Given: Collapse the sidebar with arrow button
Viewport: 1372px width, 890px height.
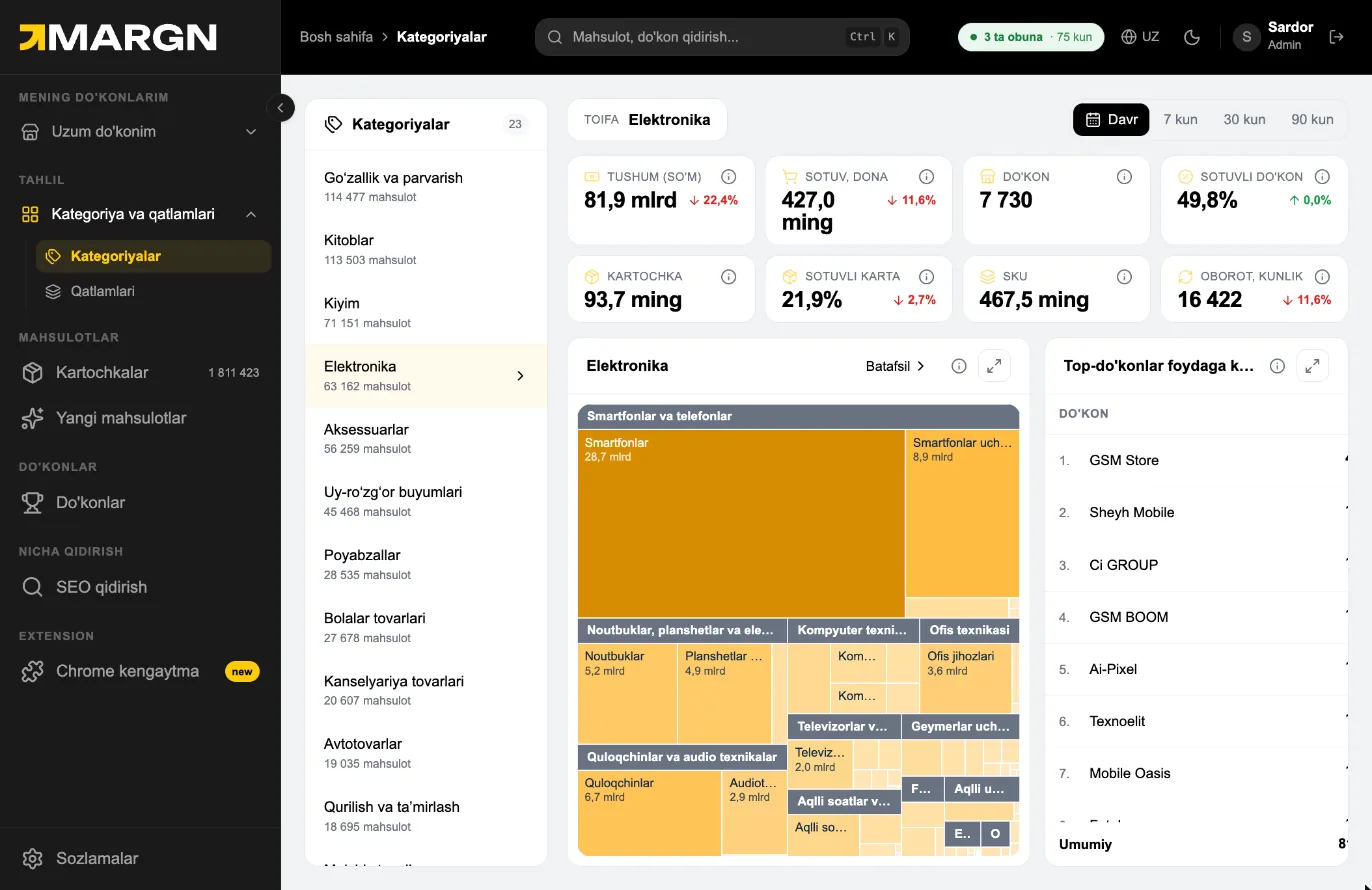Looking at the screenshot, I should coord(281,107).
